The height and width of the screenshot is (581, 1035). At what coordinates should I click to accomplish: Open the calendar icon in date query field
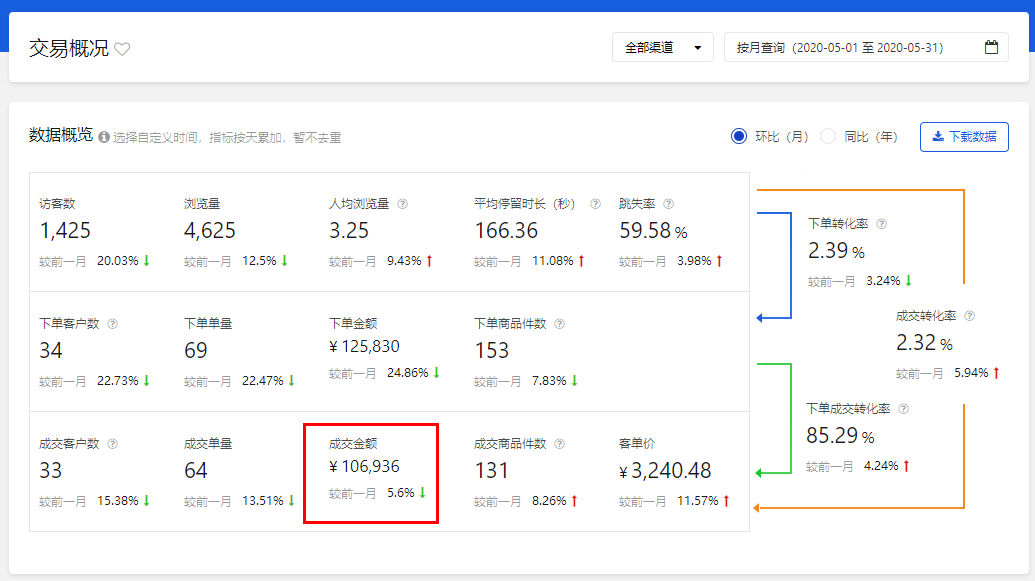pos(991,48)
